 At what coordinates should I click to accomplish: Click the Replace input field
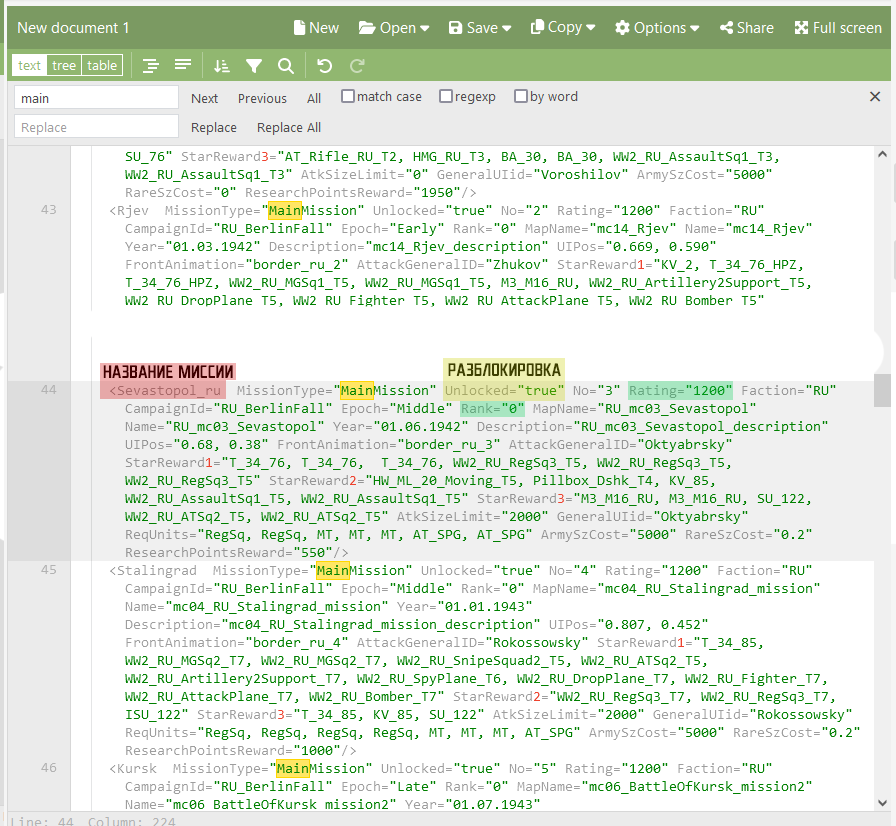96,127
